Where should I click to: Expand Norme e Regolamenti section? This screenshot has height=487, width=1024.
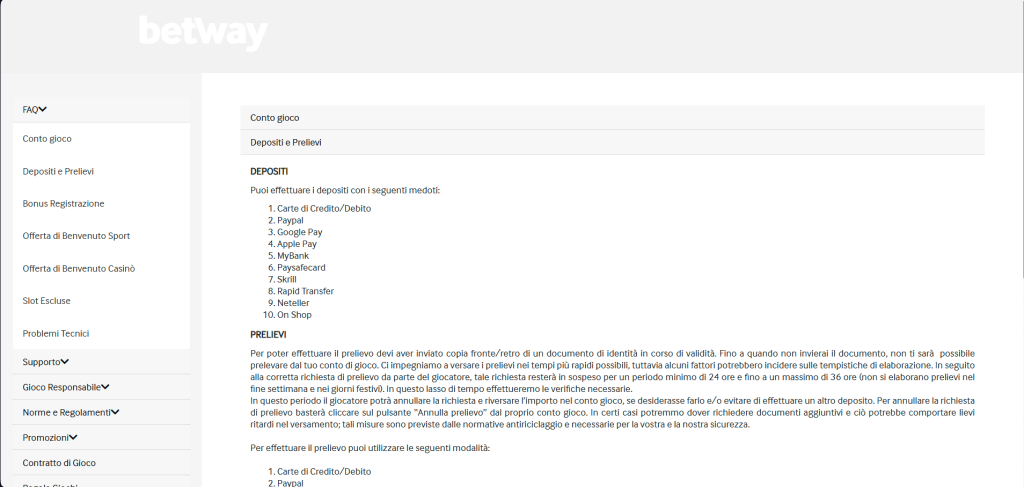tap(70, 411)
